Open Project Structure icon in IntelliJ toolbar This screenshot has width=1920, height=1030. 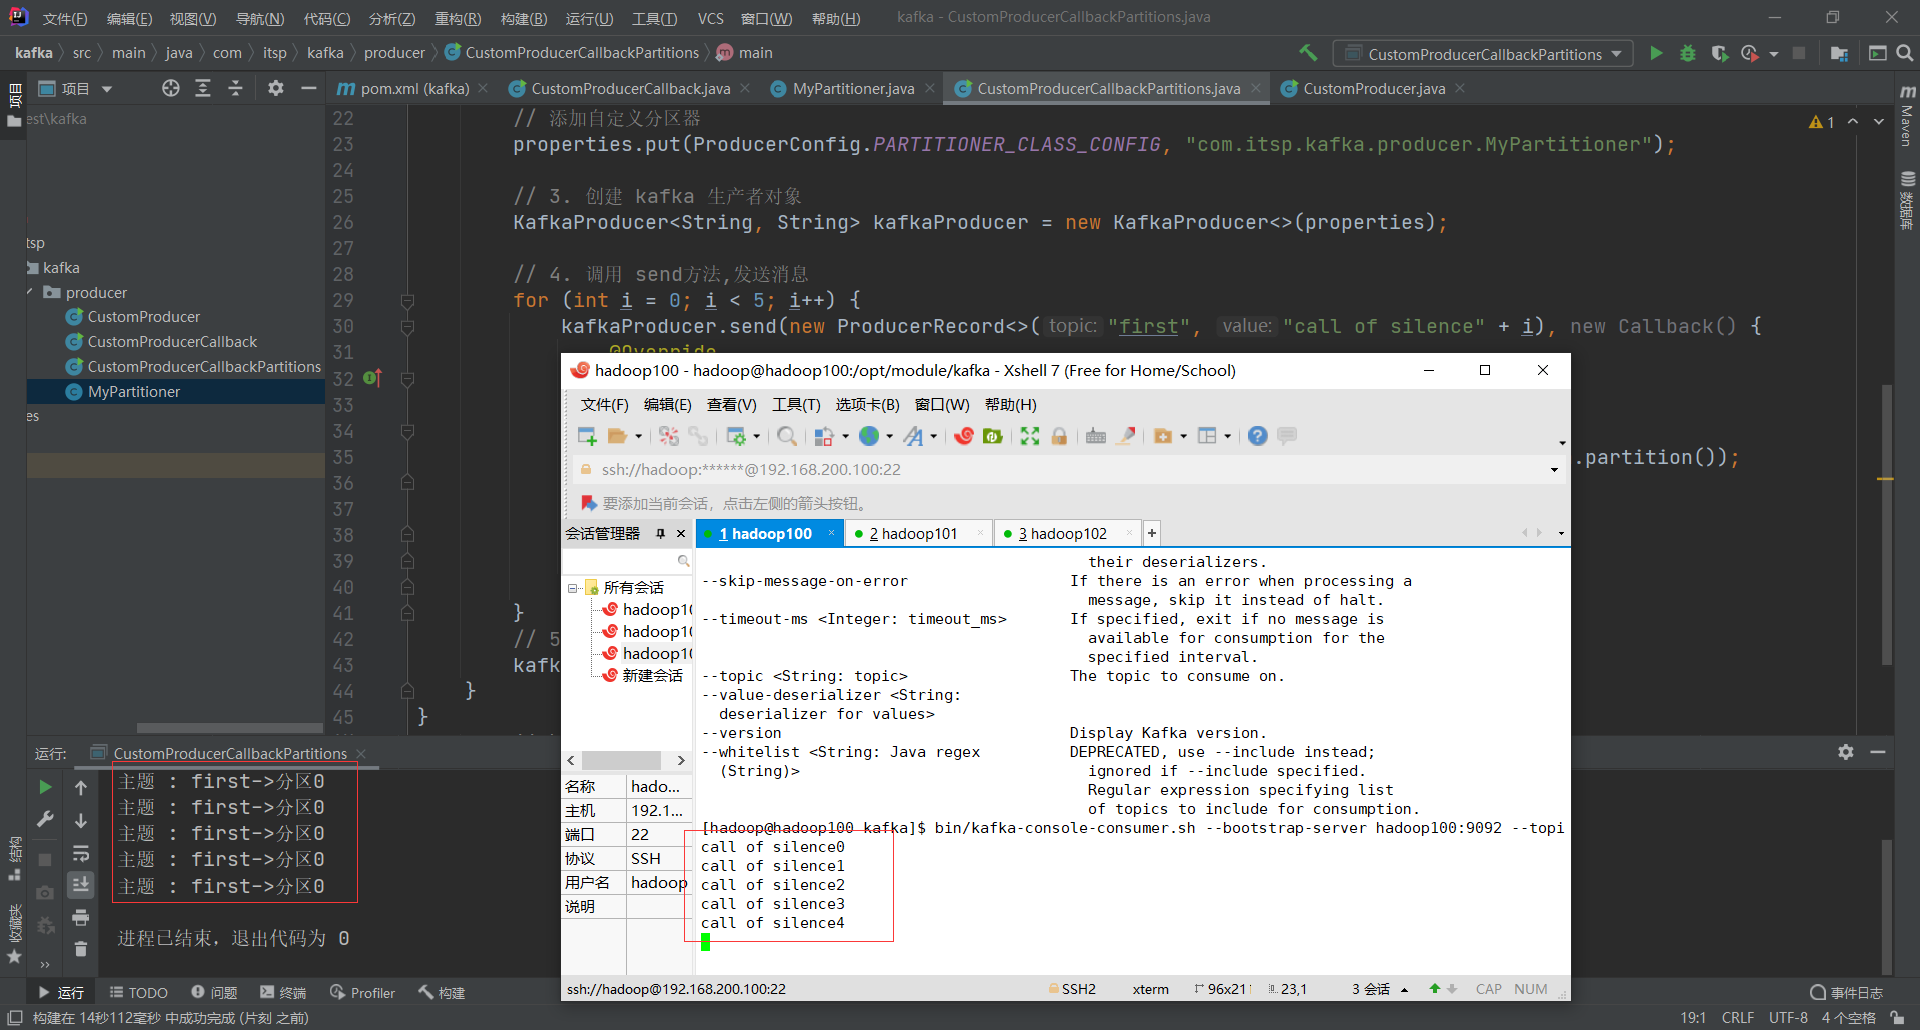point(1839,53)
